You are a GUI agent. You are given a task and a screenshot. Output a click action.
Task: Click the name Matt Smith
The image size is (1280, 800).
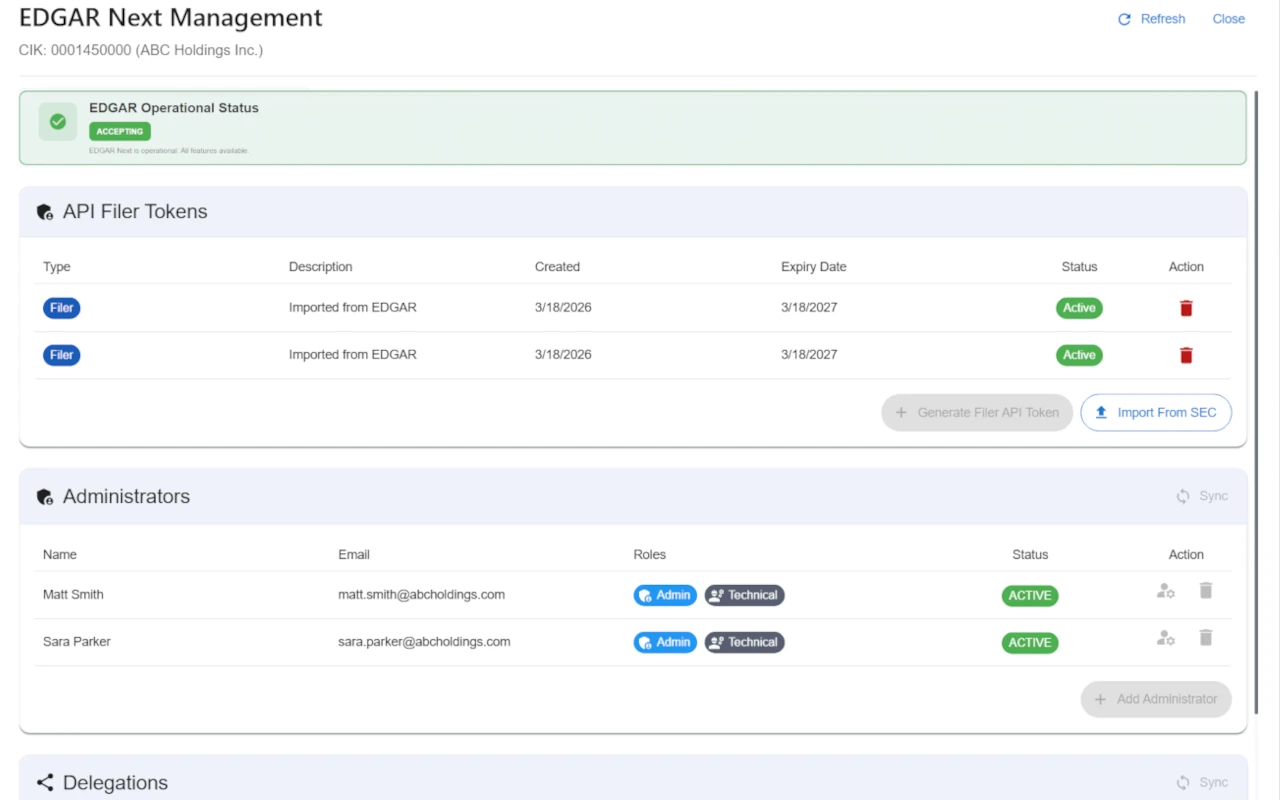[x=73, y=594]
